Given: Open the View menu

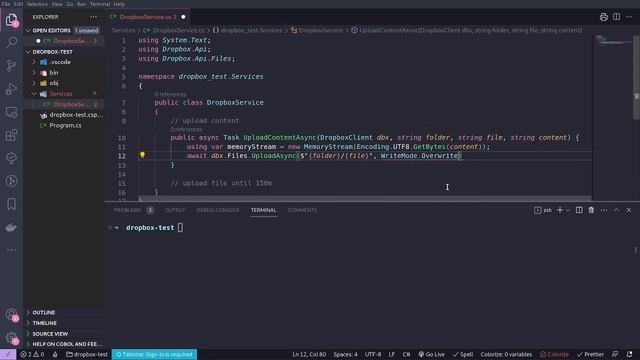Looking at the screenshot, I should (57, 4).
